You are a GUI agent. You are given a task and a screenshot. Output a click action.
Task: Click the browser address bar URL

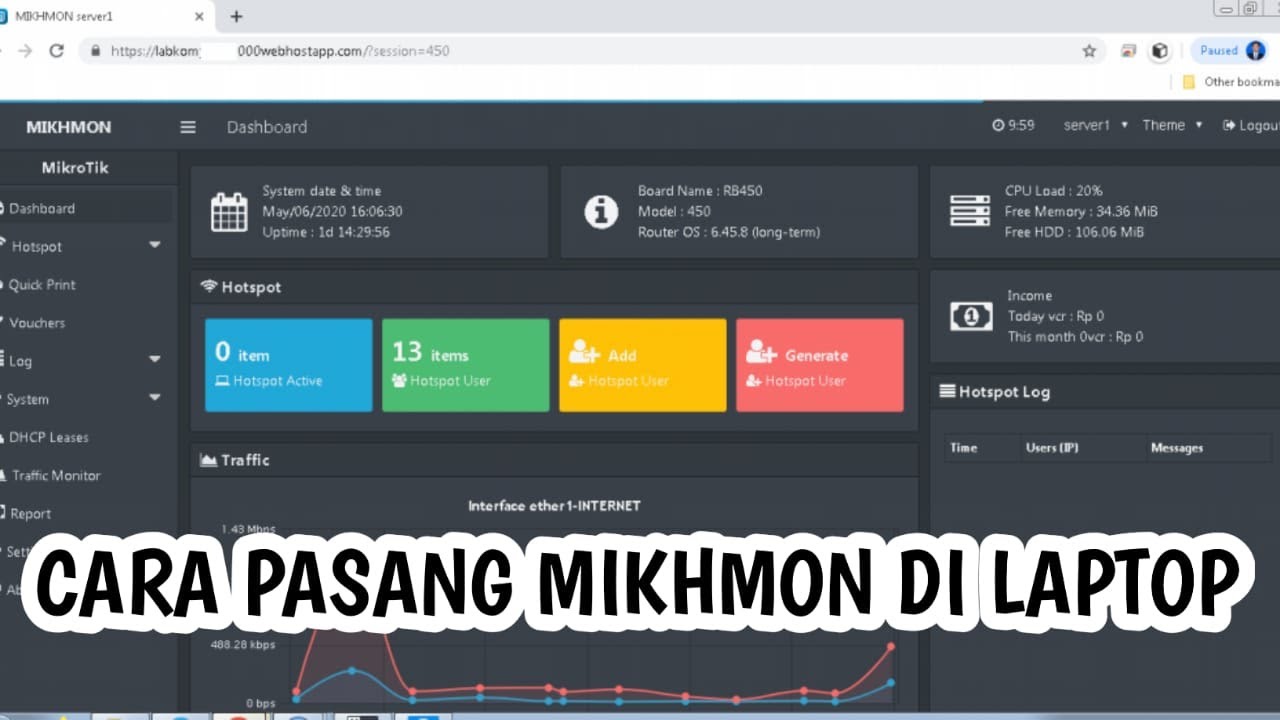pos(280,51)
